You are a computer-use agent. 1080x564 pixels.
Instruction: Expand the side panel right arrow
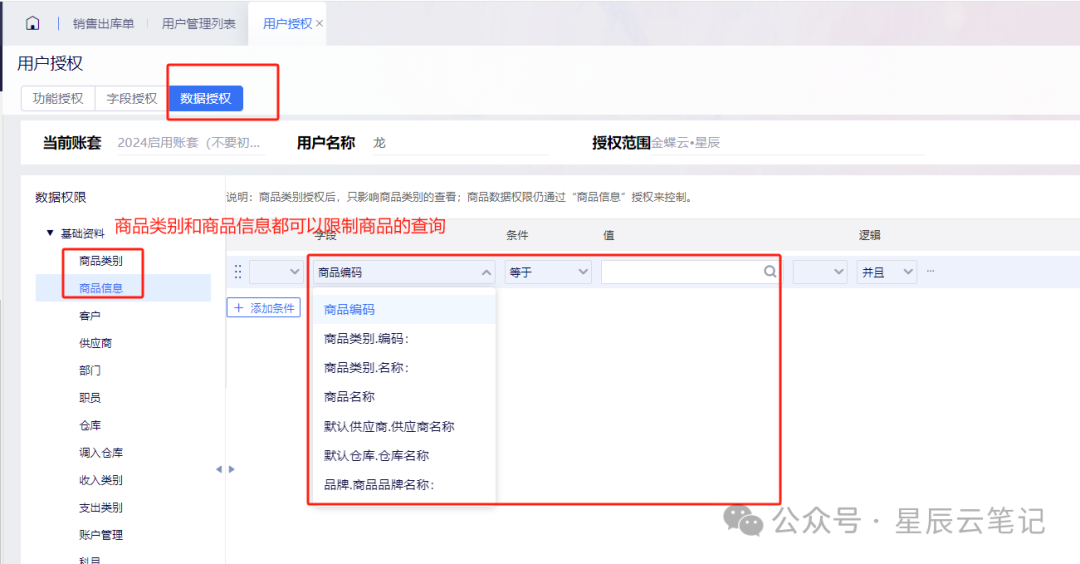(231, 469)
